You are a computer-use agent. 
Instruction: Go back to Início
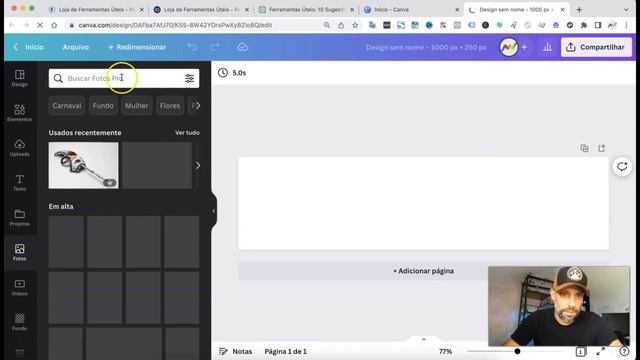click(29, 47)
